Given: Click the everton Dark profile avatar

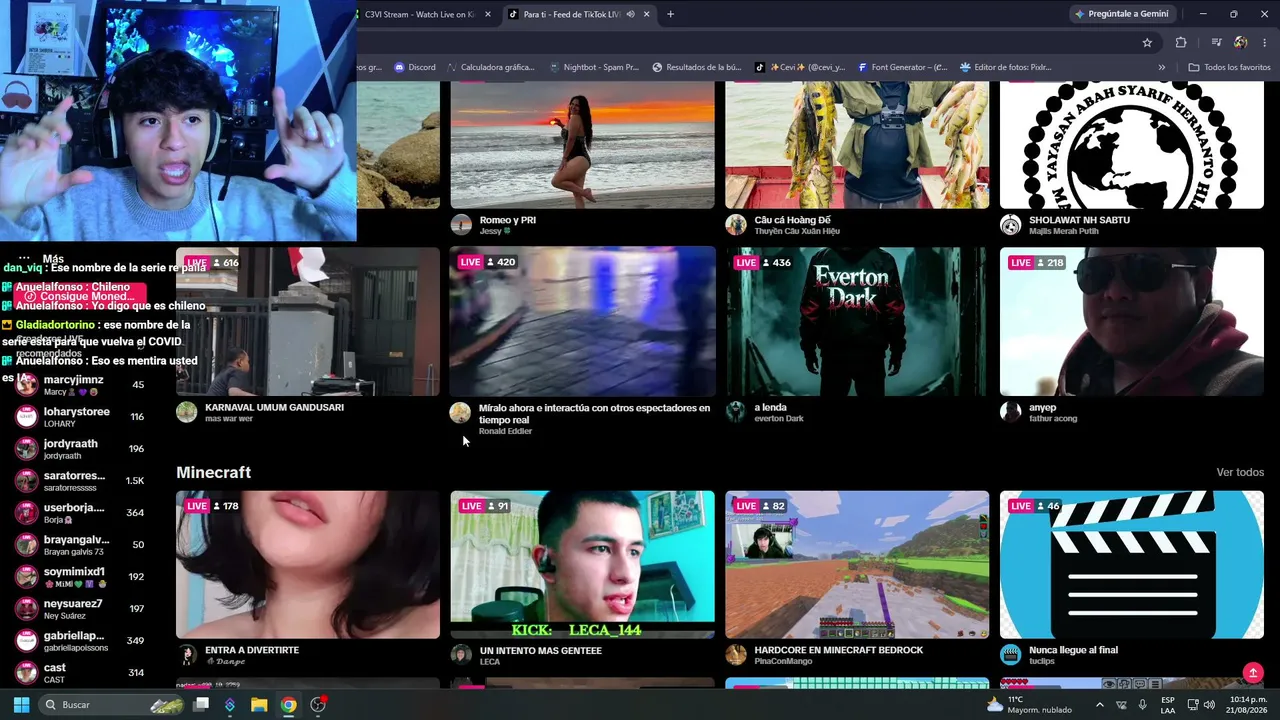Looking at the screenshot, I should [736, 413].
